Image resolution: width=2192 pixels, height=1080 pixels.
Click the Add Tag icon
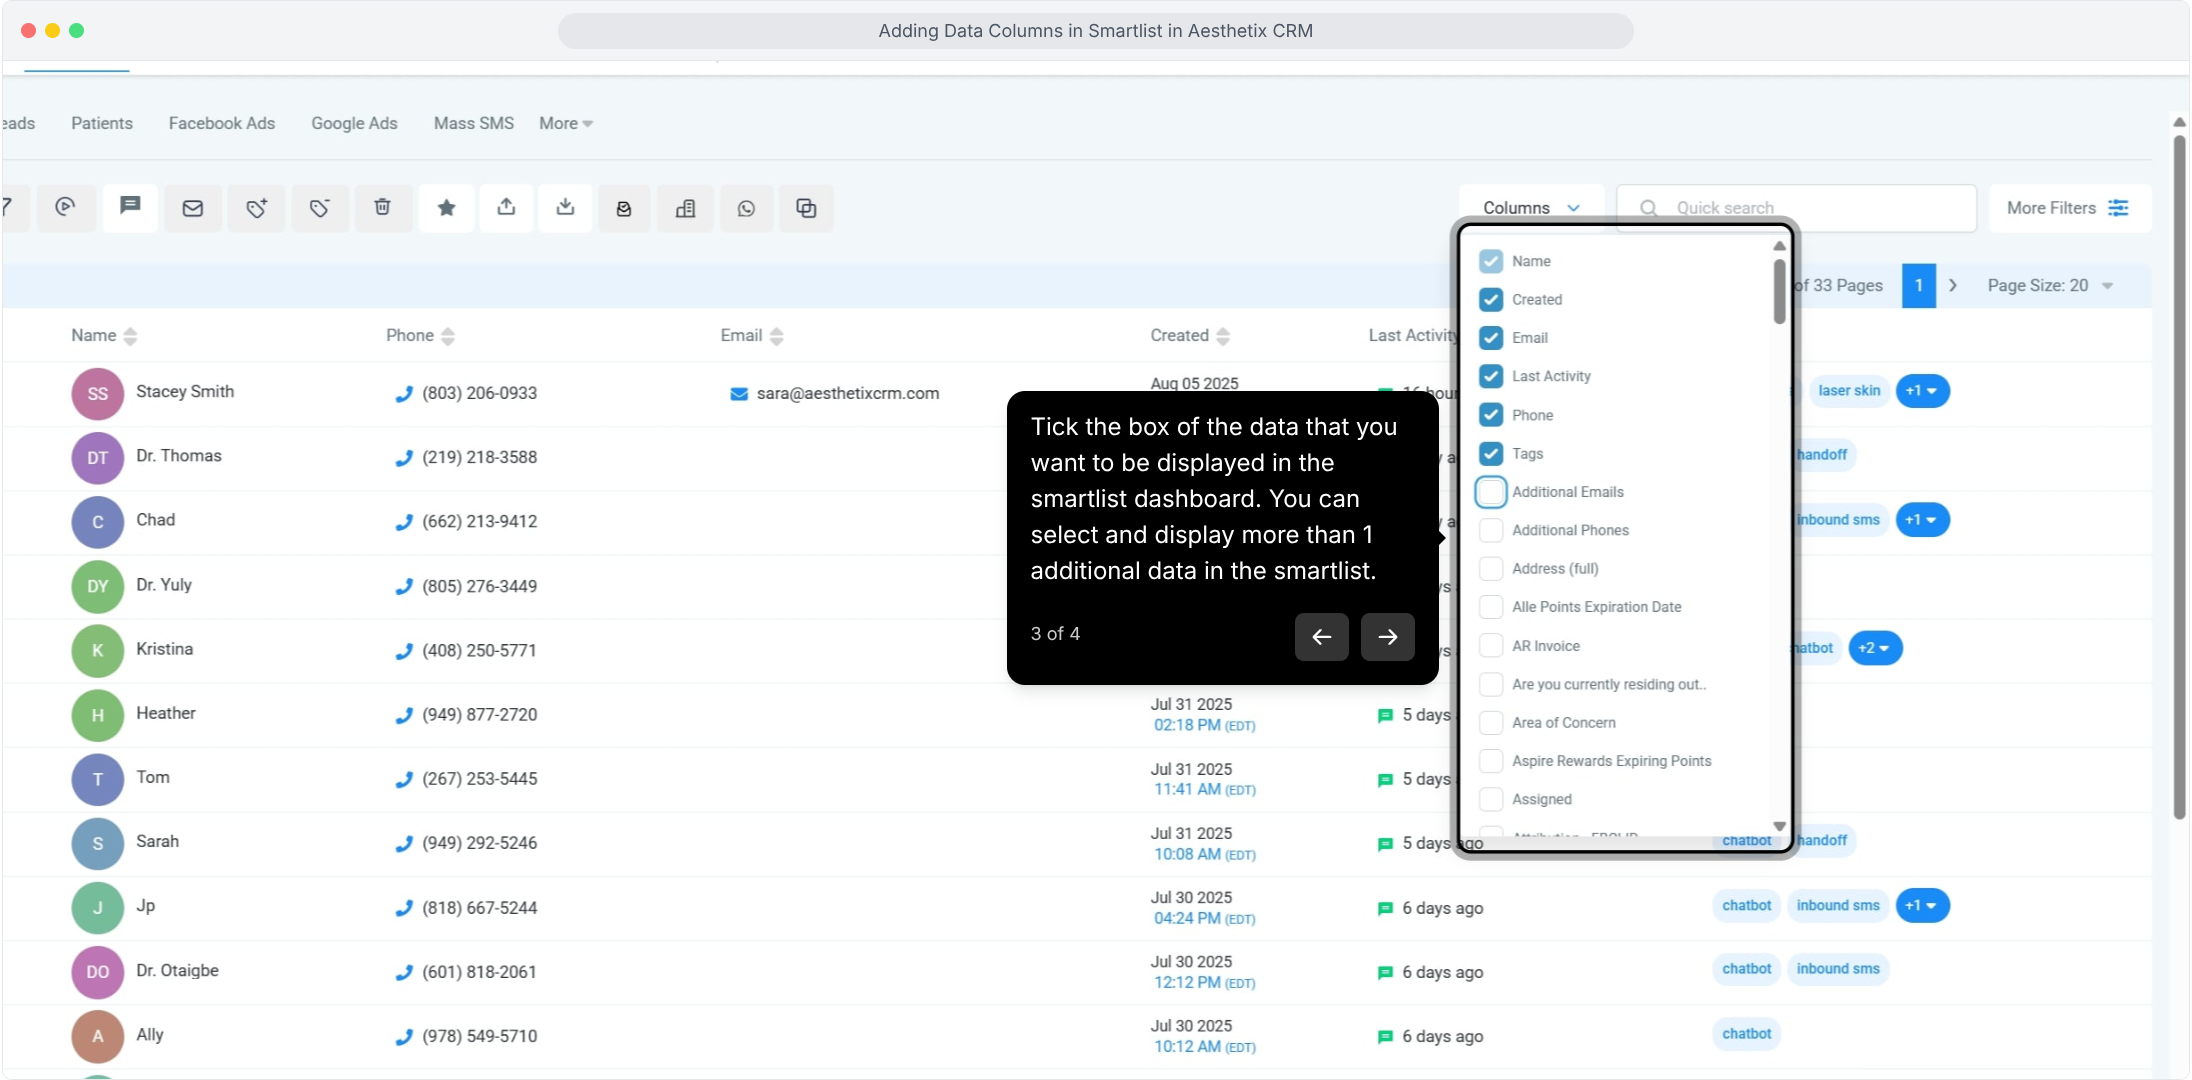click(x=257, y=208)
